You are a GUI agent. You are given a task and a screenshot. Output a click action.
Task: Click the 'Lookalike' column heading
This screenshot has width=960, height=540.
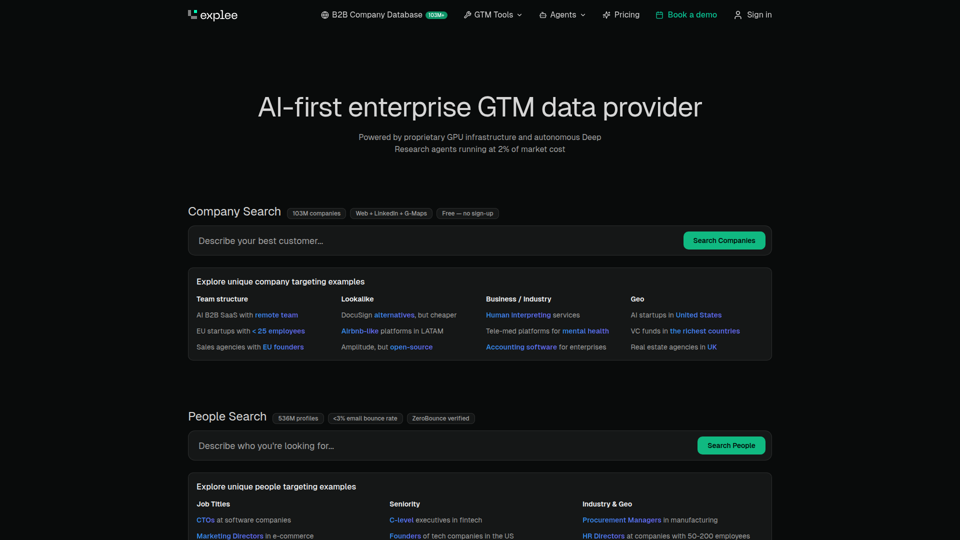(358, 299)
